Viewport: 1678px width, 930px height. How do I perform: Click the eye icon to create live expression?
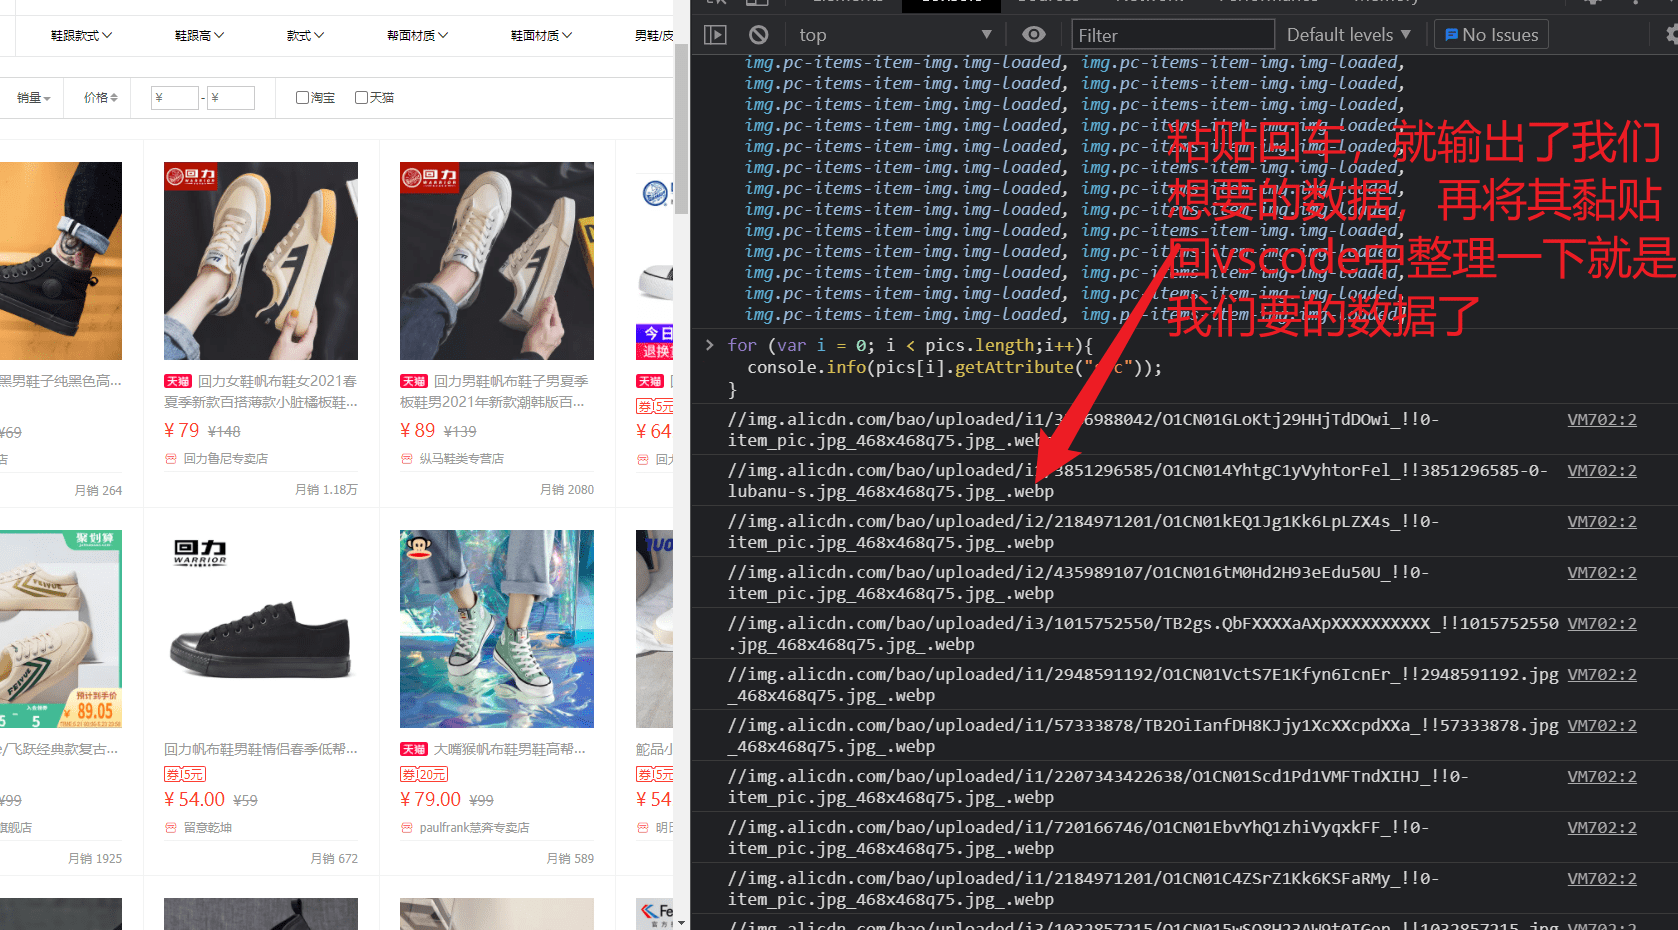[1034, 35]
